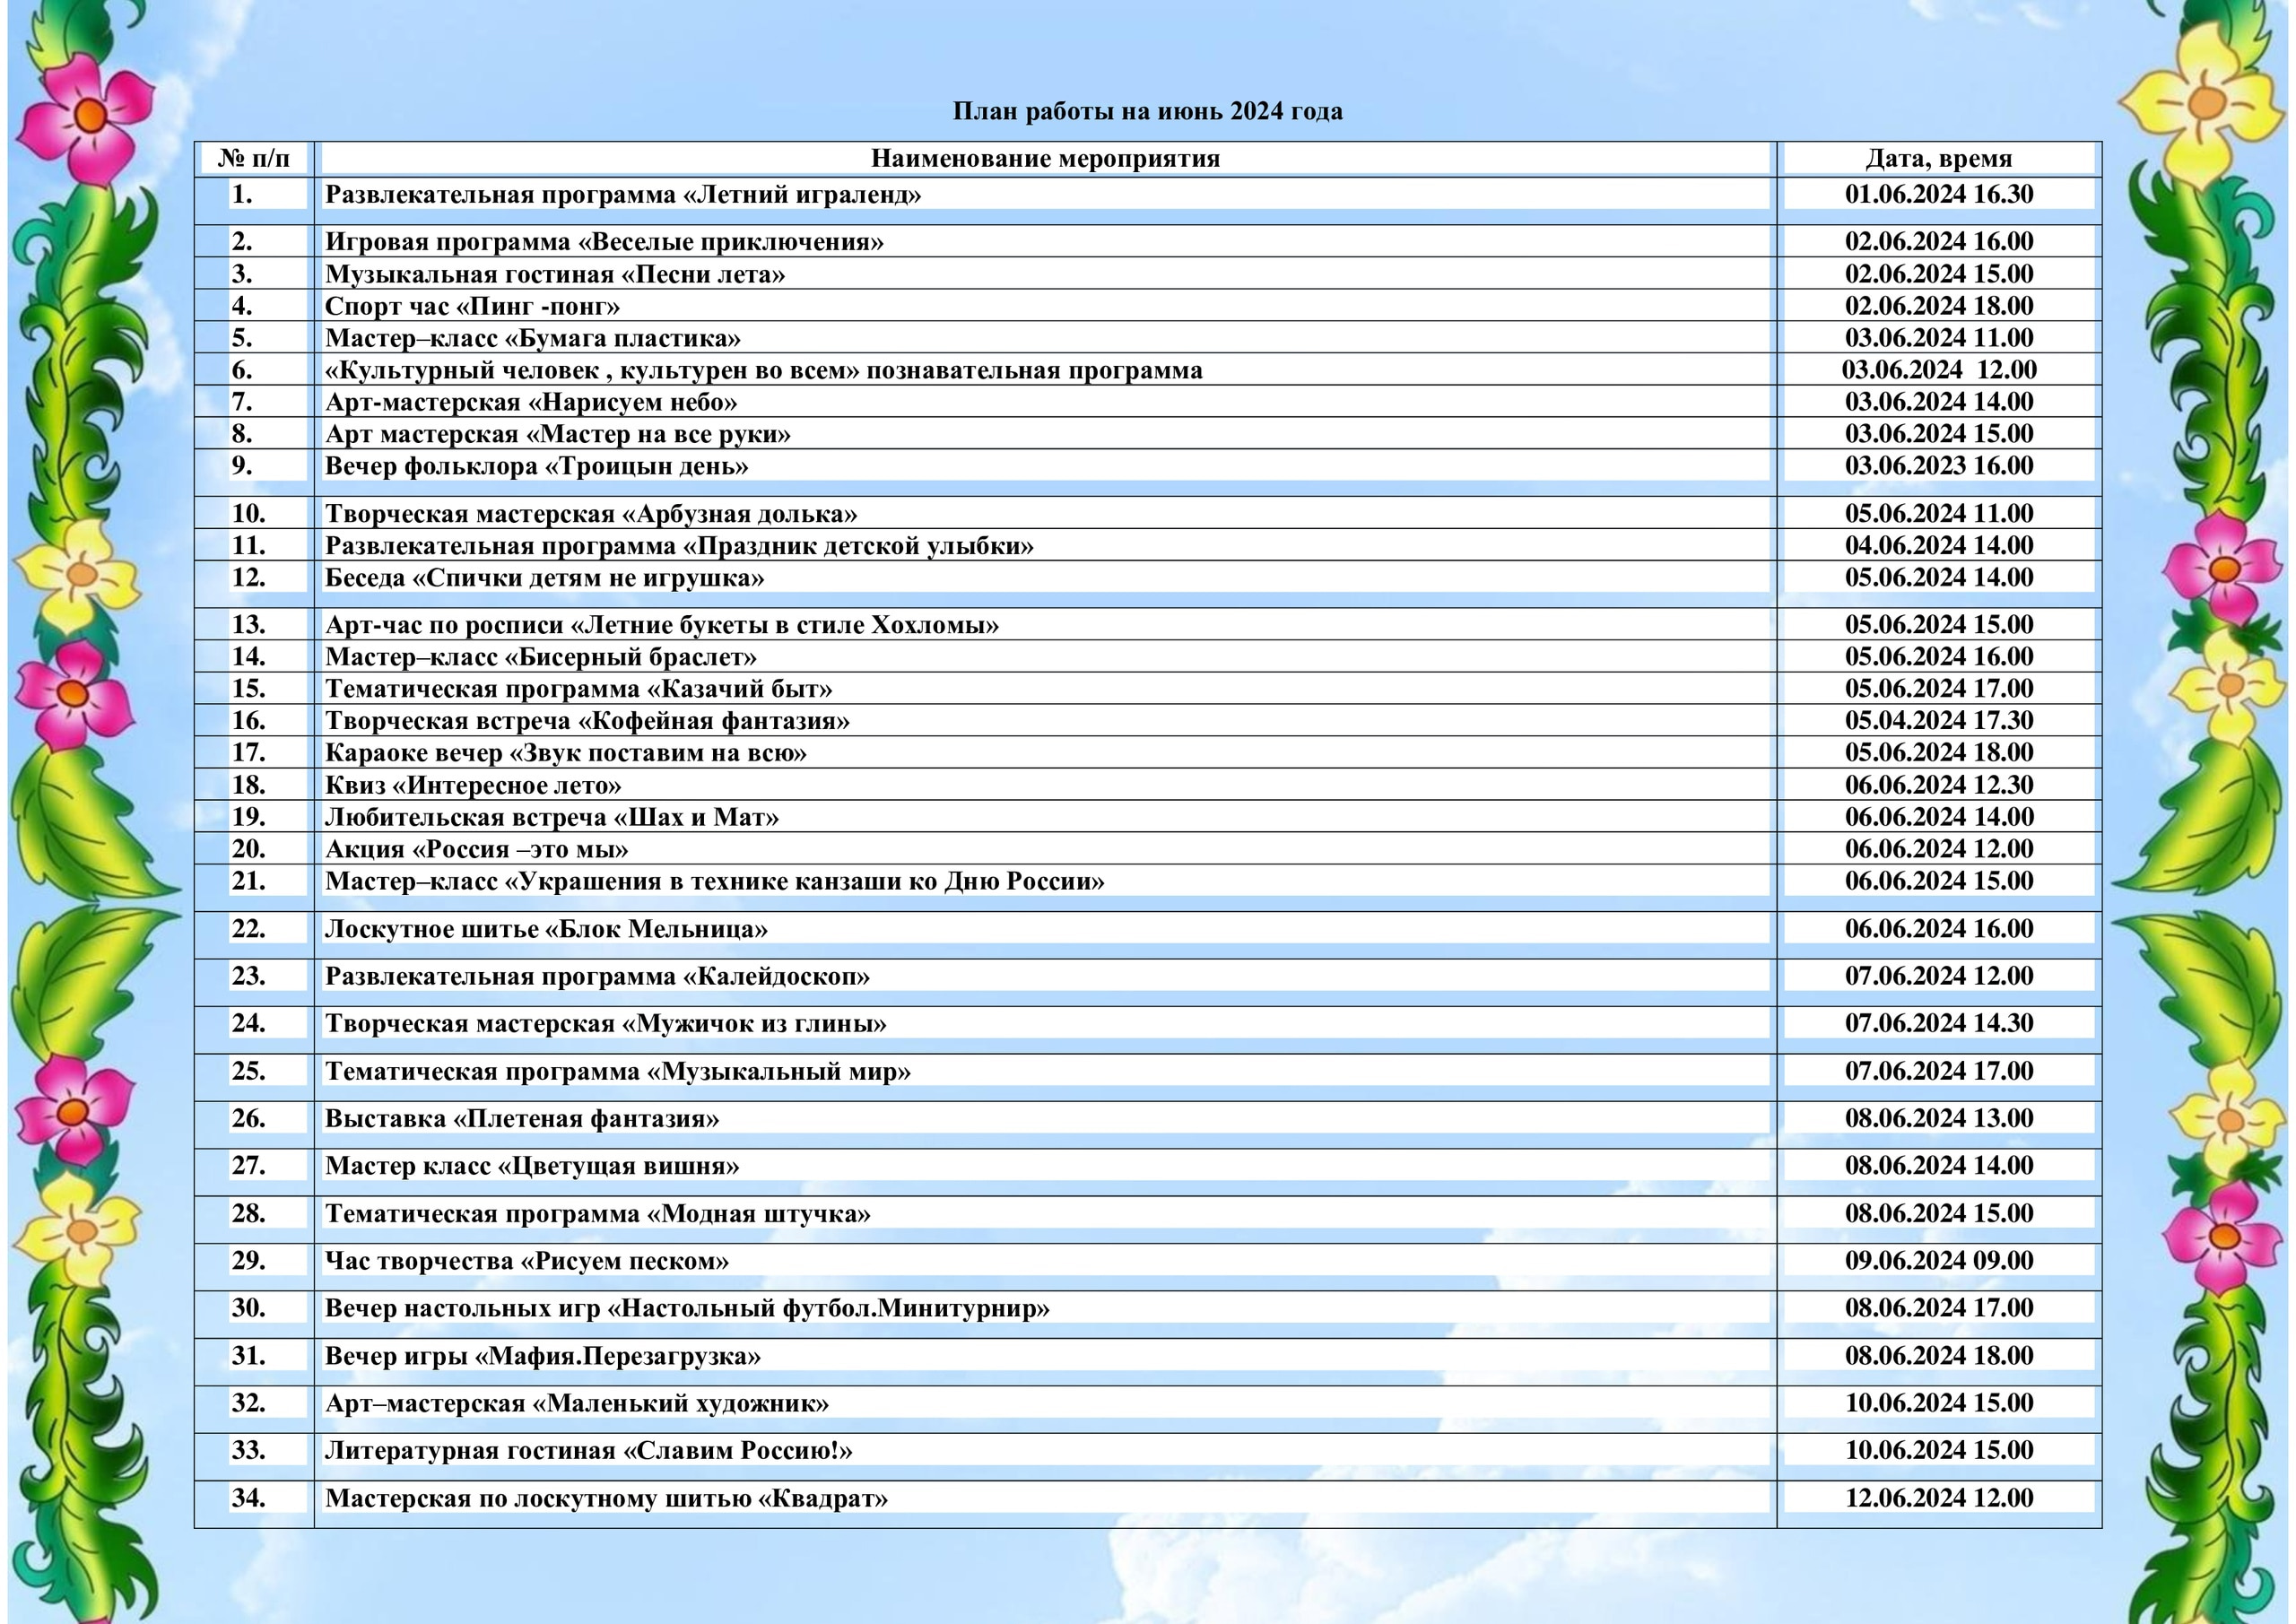
Task: Select the «Дата, время» column header
Action: coord(1939,158)
